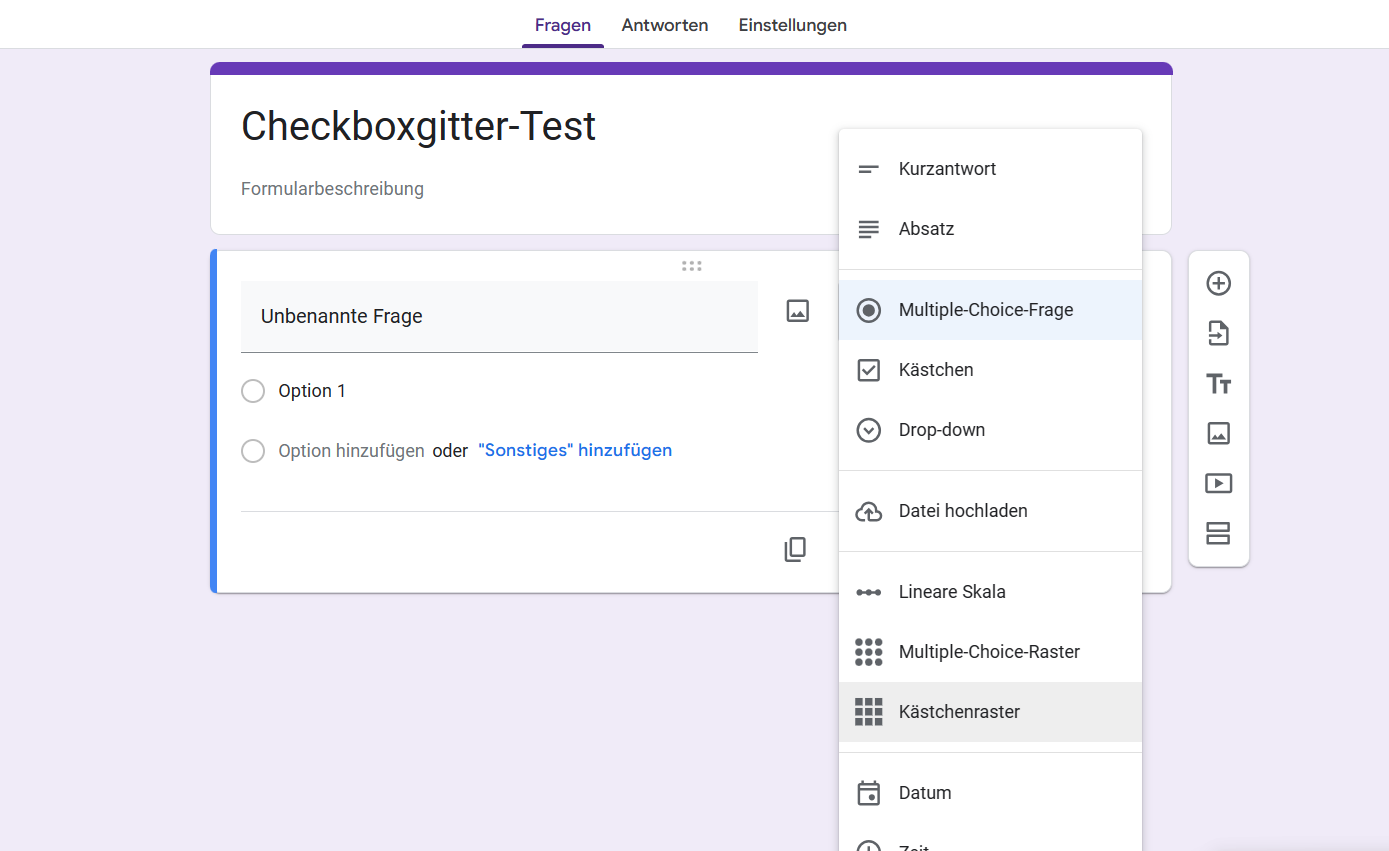
Task: Click the "Sonstiges" hinzufügen link
Action: (x=575, y=450)
